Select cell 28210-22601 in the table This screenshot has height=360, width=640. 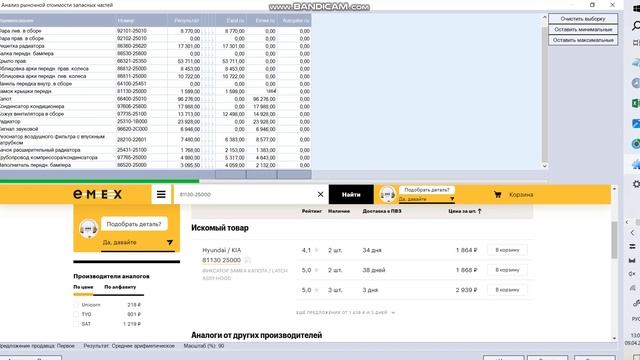[132, 139]
